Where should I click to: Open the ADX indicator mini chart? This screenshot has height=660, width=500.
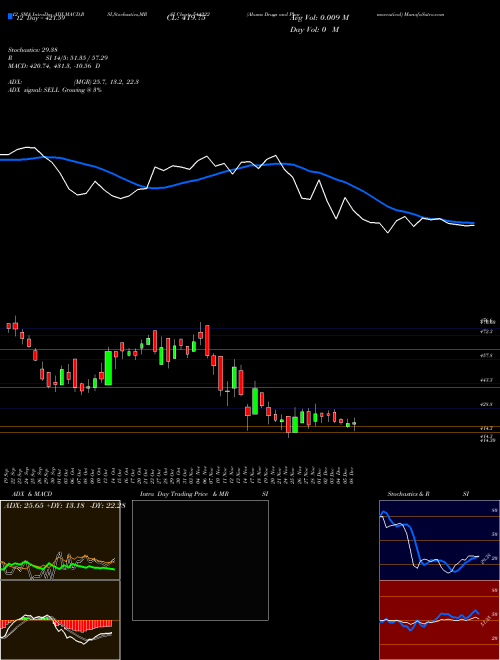coord(60,540)
